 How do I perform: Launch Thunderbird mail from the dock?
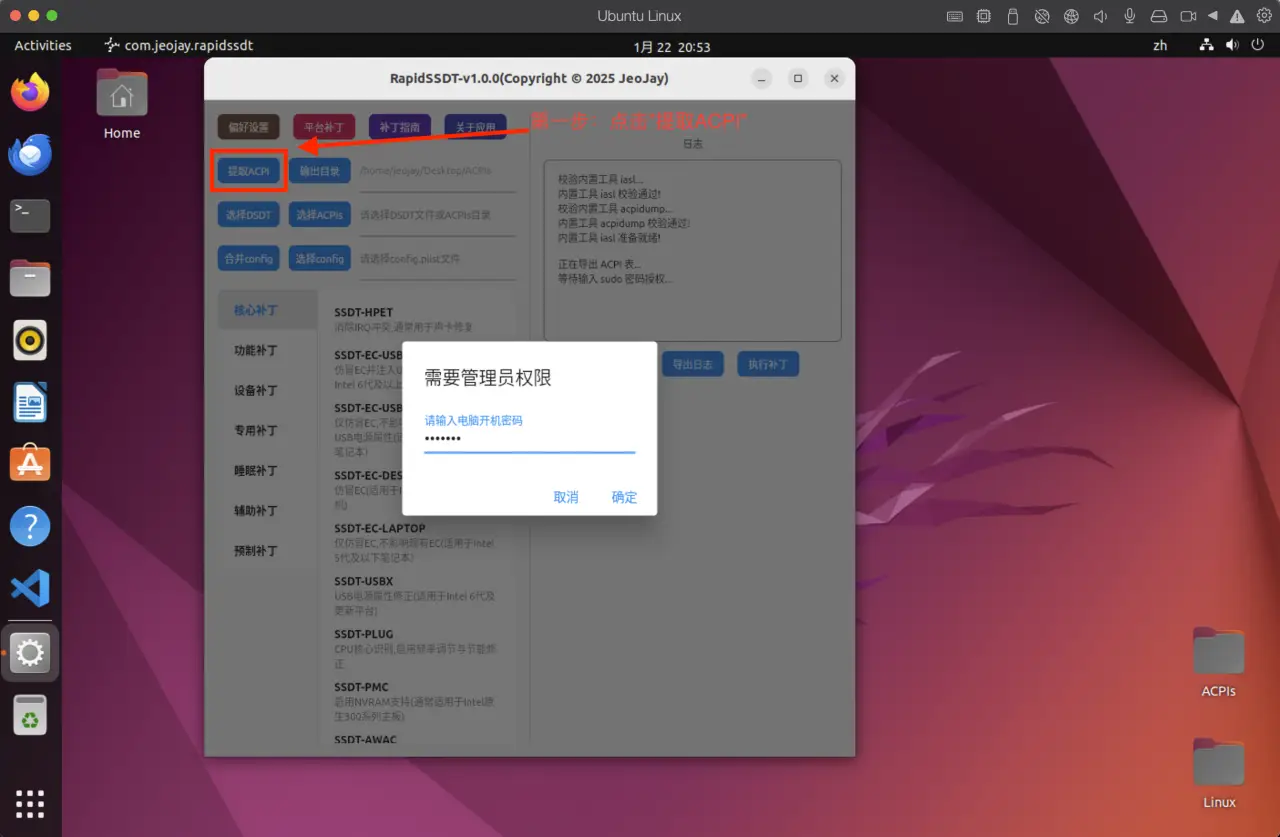(x=30, y=155)
